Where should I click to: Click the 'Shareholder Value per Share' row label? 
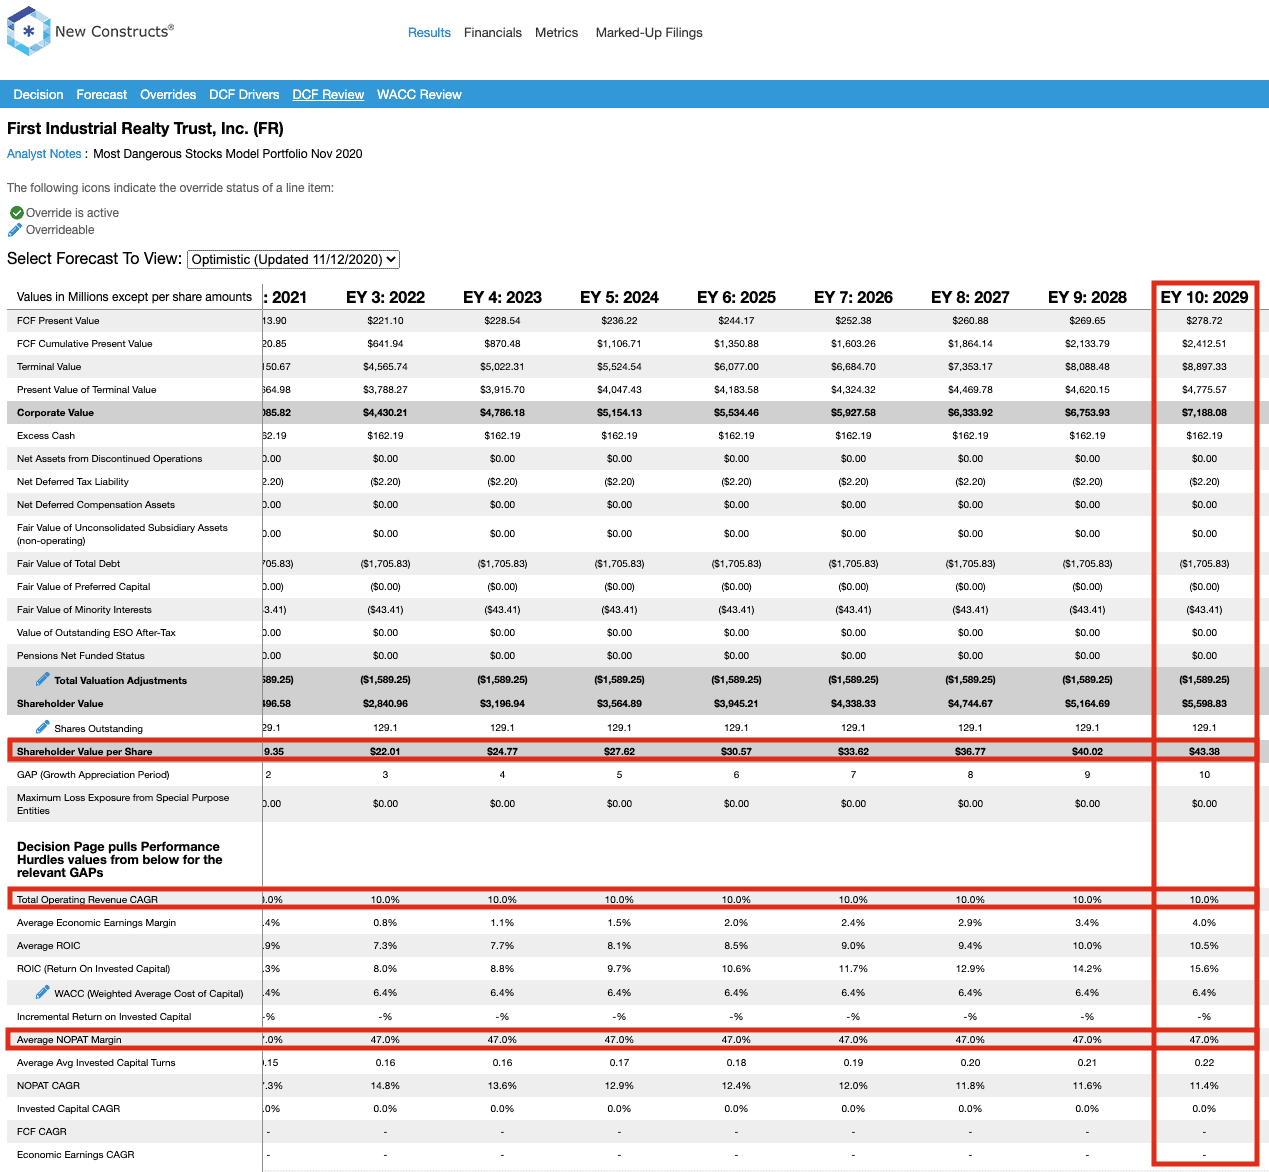(x=85, y=752)
